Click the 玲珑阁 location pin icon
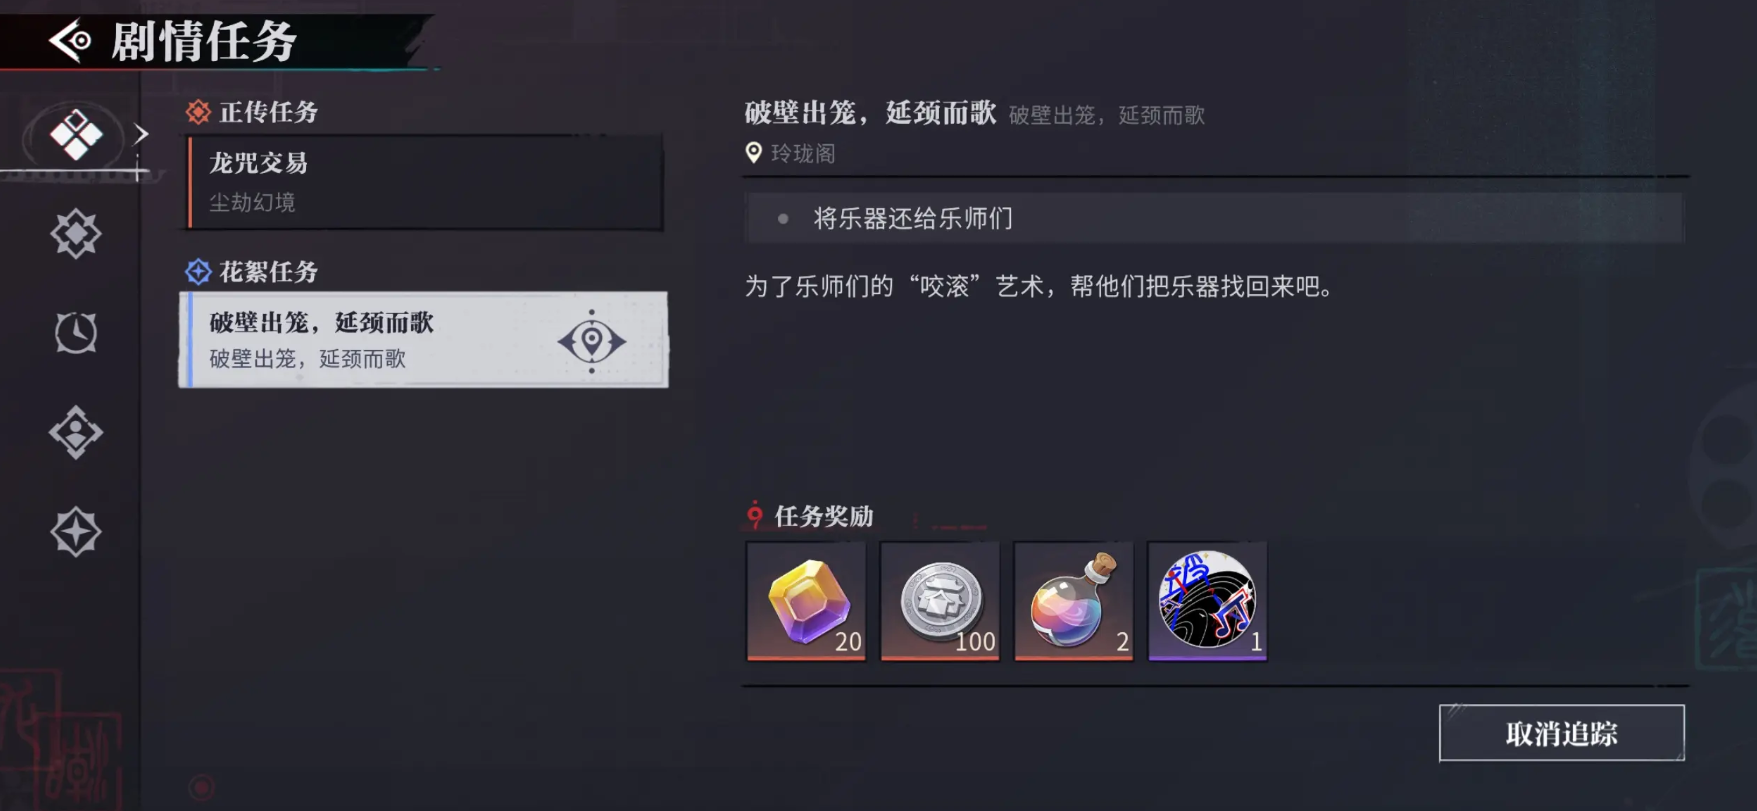 754,153
